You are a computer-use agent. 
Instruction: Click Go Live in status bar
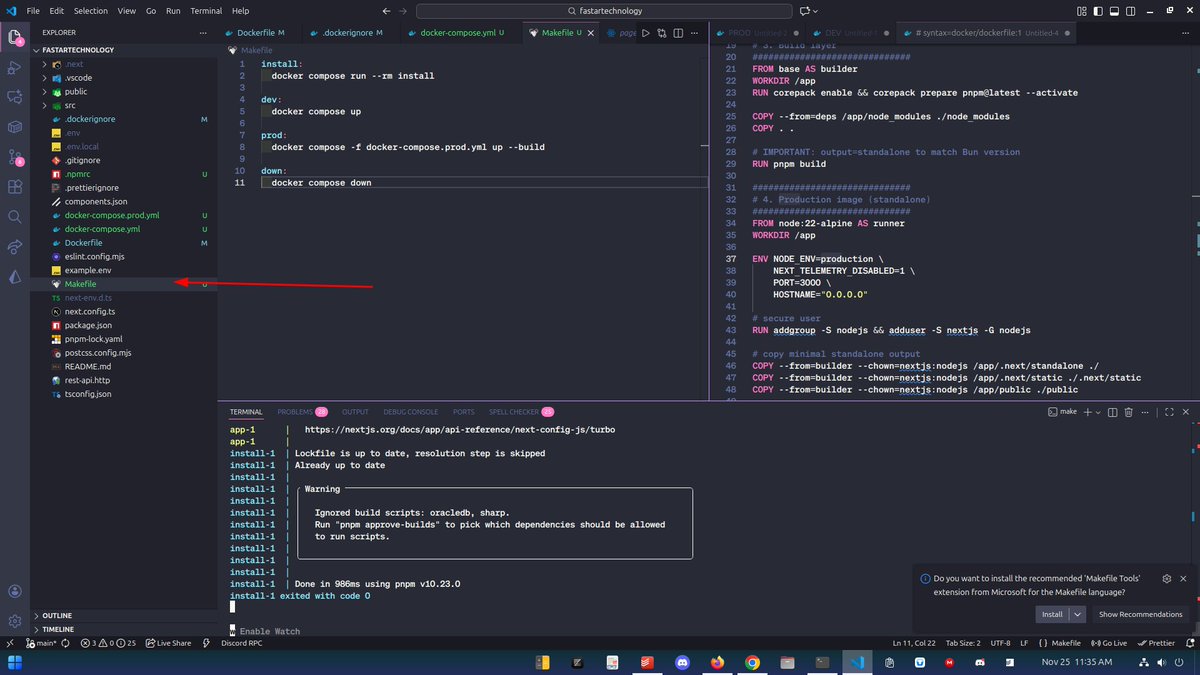1109,643
